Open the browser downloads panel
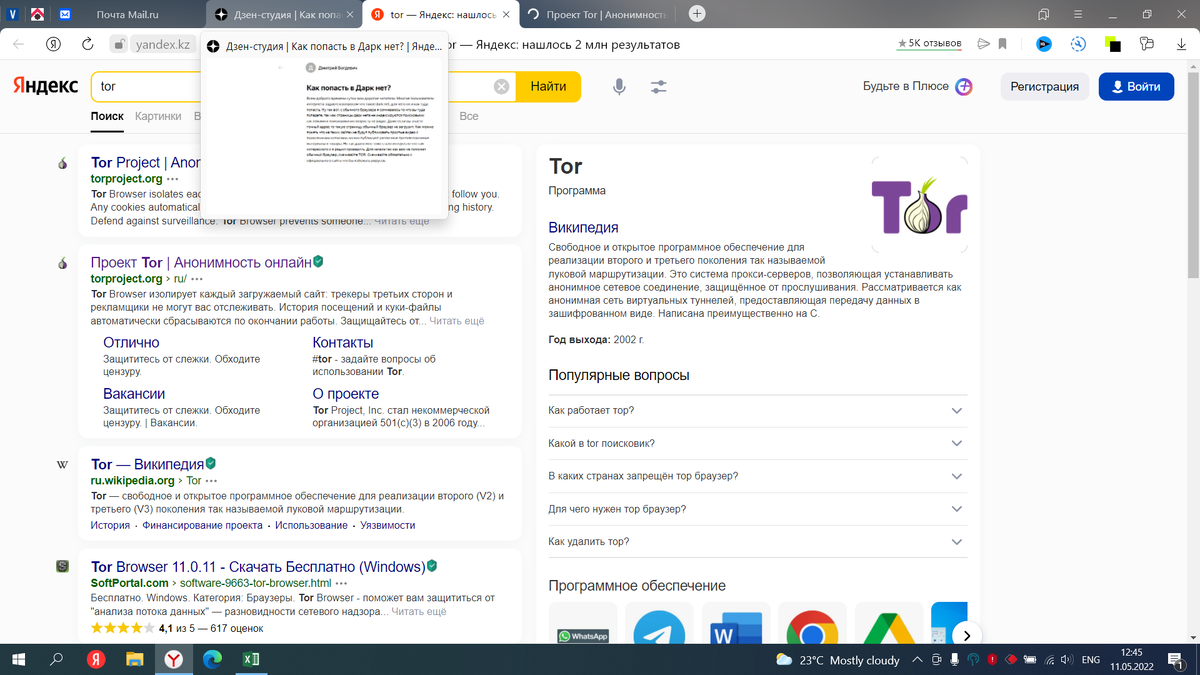 [1181, 44]
